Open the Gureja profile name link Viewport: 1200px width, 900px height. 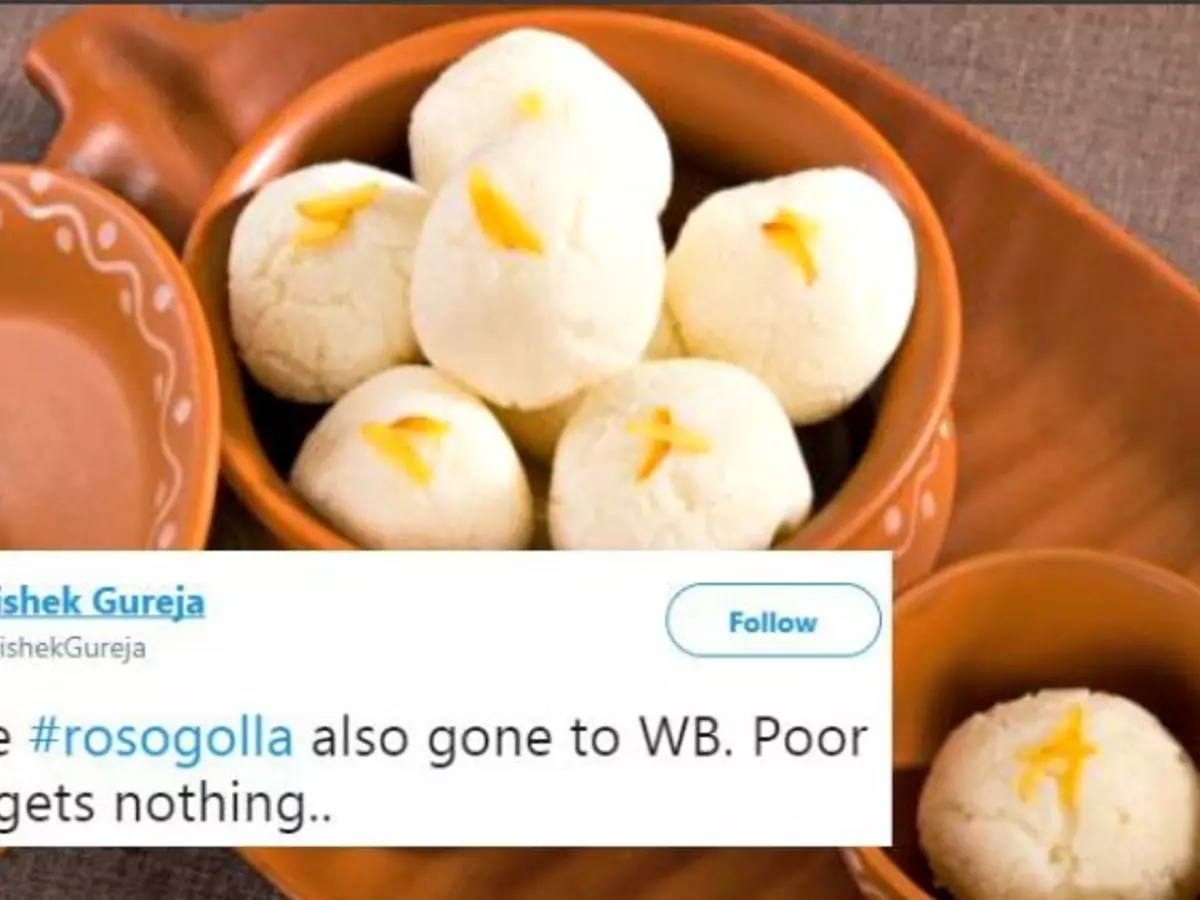pyautogui.click(x=102, y=602)
